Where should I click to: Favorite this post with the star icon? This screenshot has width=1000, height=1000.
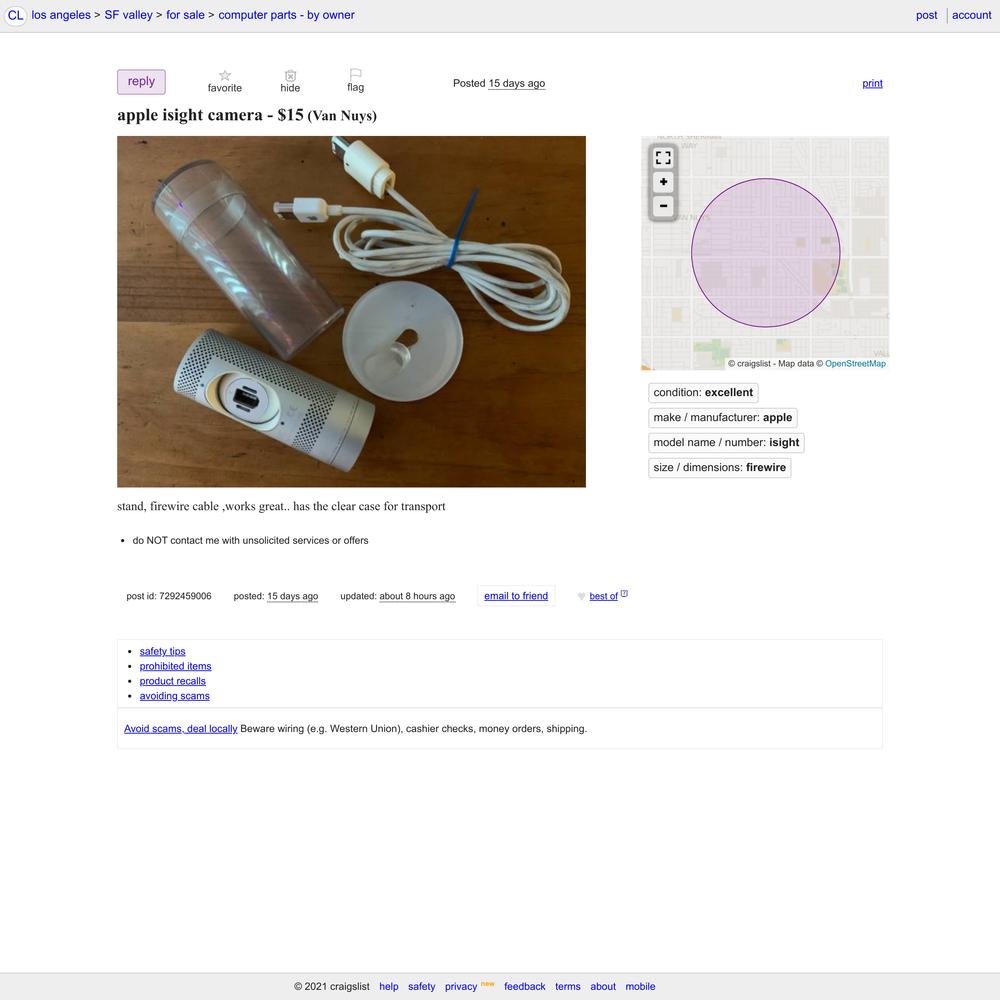coord(224,75)
